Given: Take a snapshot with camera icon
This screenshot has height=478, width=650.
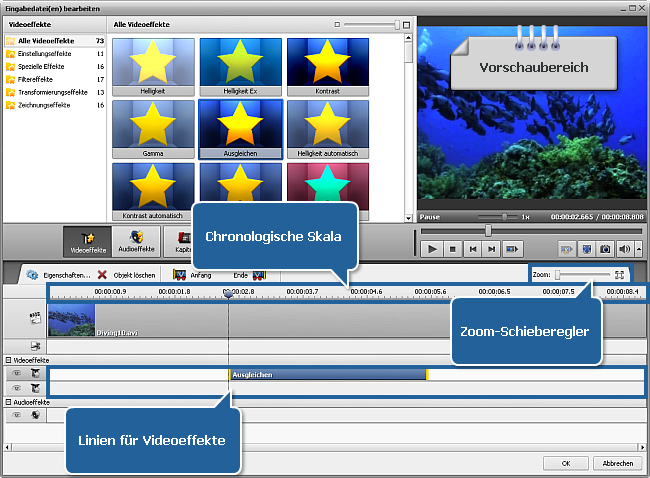Looking at the screenshot, I should pyautogui.click(x=605, y=249).
